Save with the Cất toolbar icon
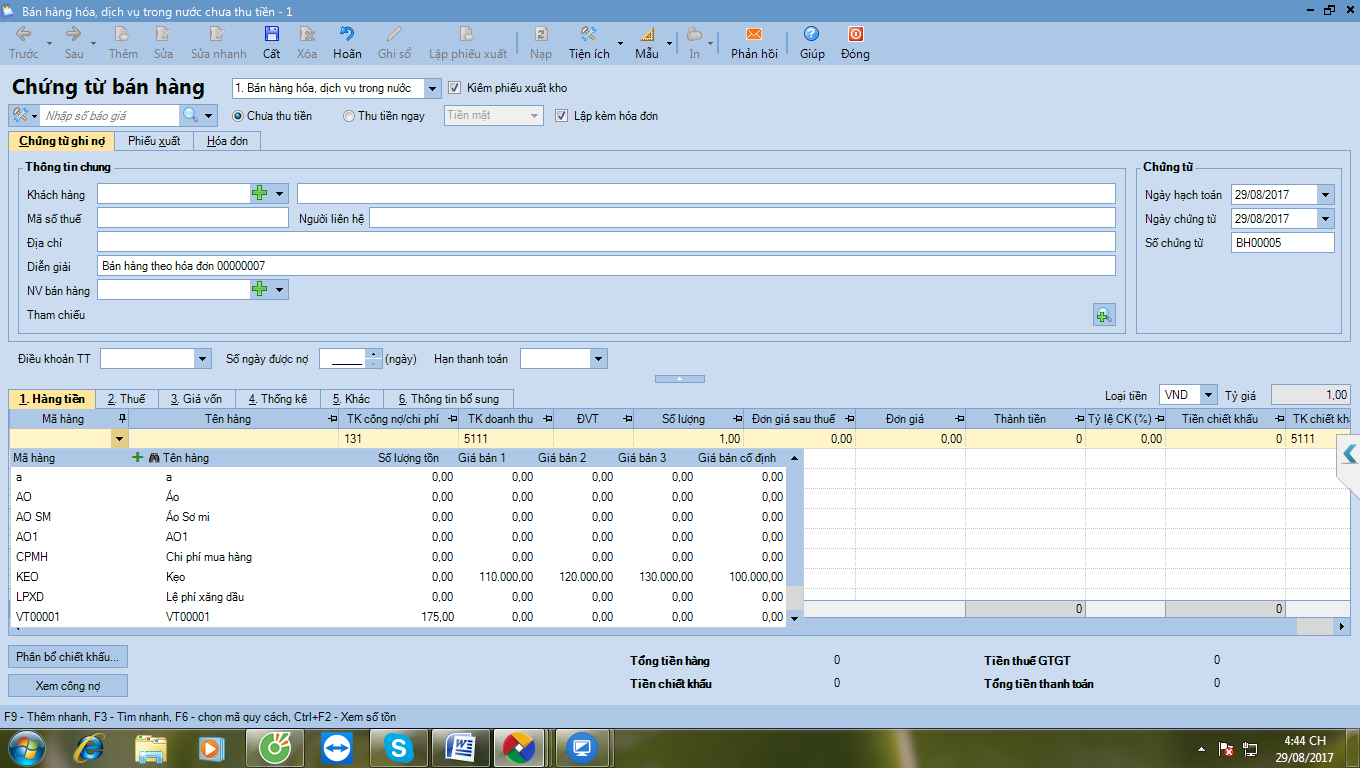 click(271, 34)
